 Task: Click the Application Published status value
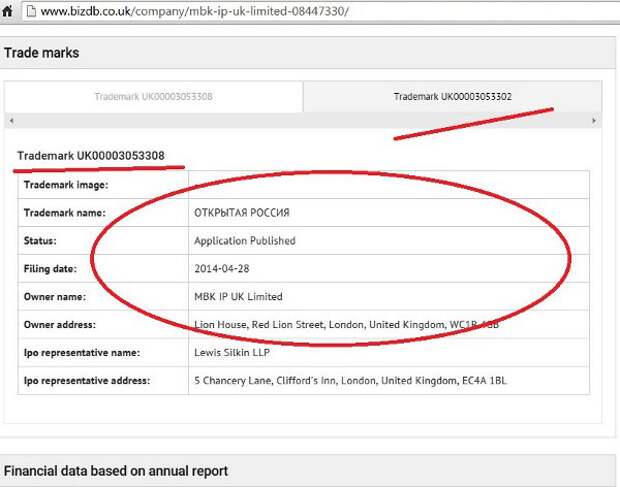pos(245,241)
